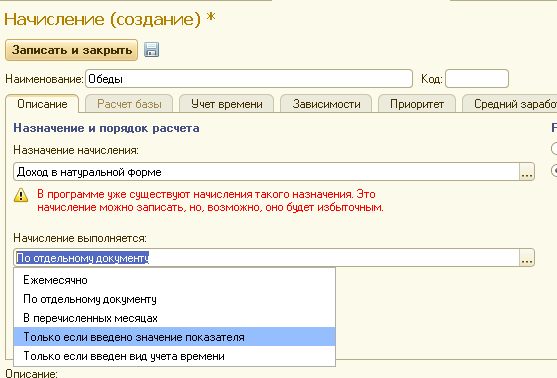
Task: Choose 'Только если введено значение показателя'
Action: [x=174, y=337]
